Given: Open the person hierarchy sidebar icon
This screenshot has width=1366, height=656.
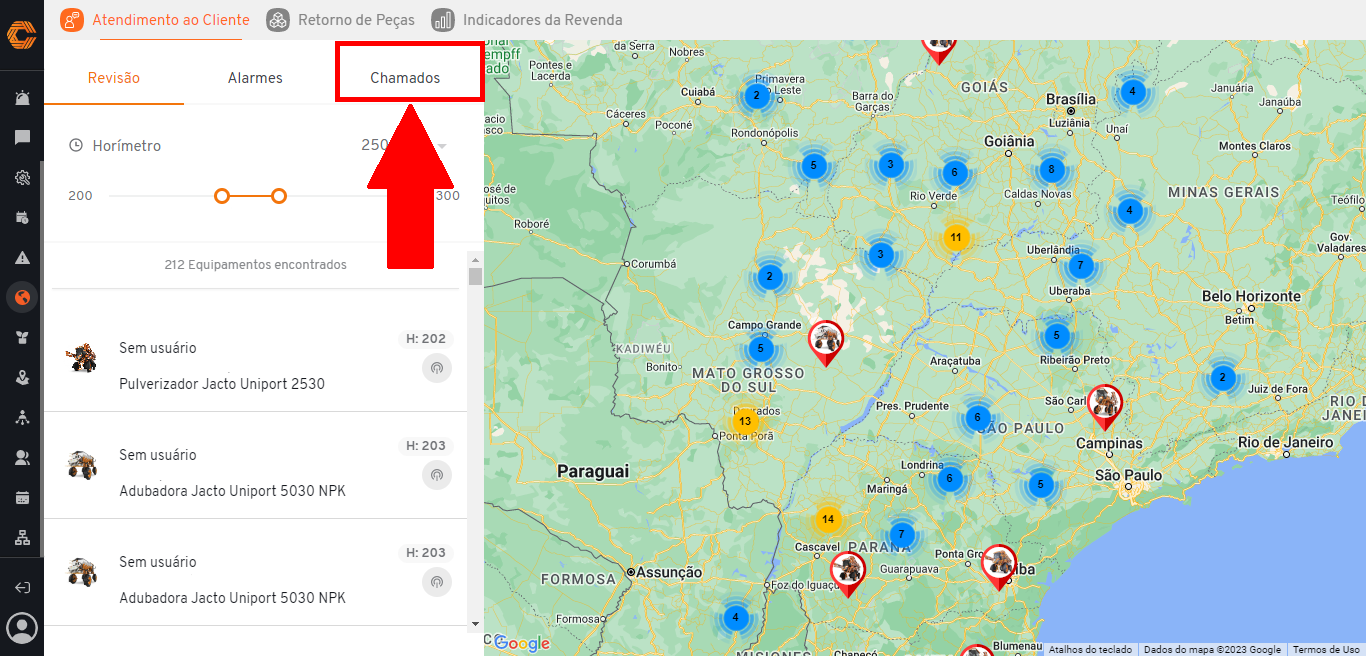Looking at the screenshot, I should pyautogui.click(x=22, y=417).
